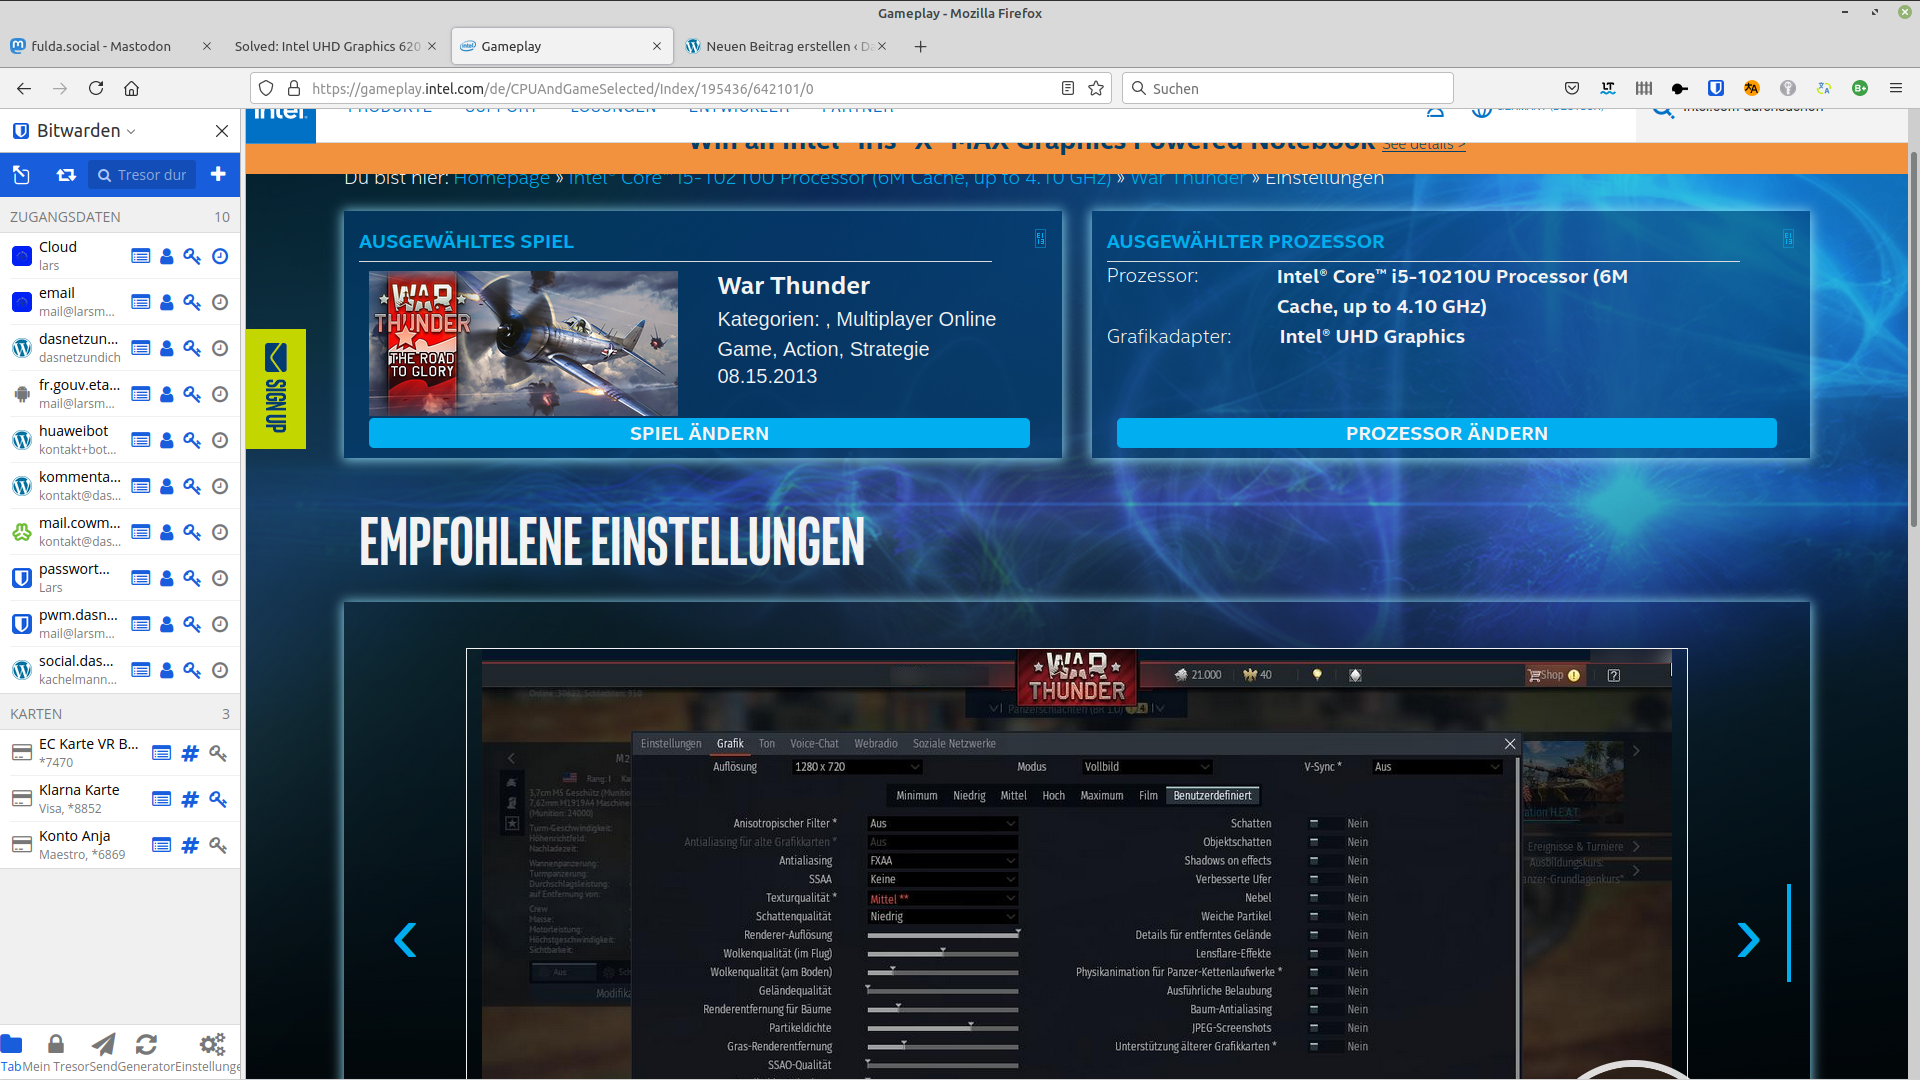View the Konto Anja card details

point(161,845)
